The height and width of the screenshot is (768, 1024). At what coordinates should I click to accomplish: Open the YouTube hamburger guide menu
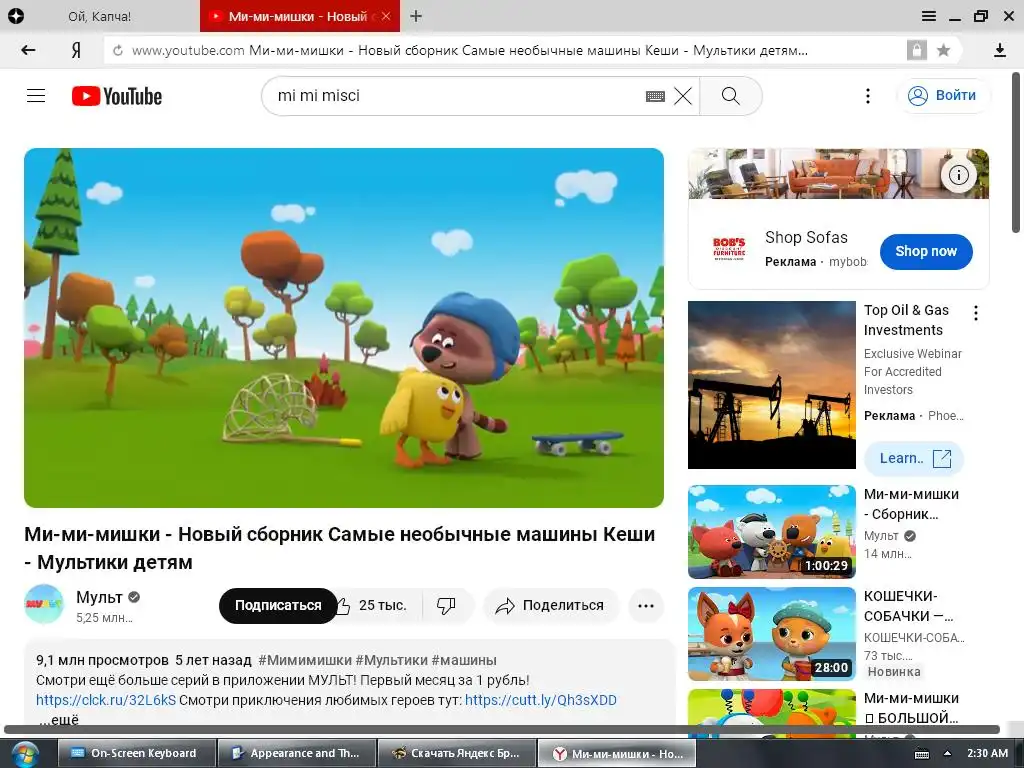point(36,96)
